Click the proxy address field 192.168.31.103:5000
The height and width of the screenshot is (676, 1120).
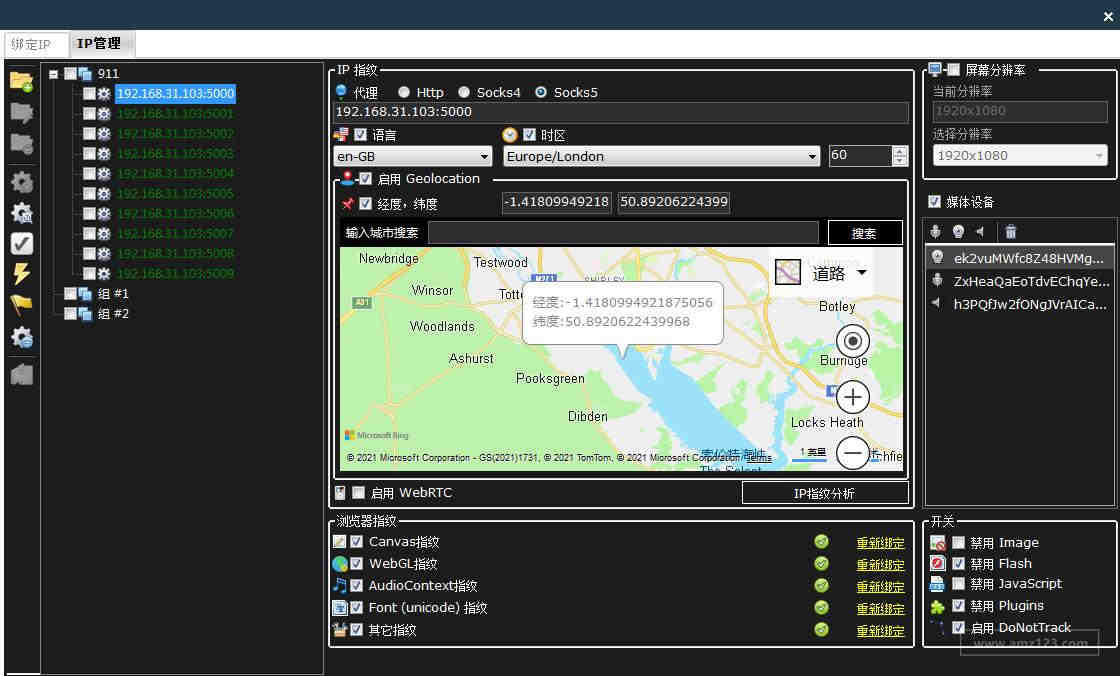tap(621, 112)
